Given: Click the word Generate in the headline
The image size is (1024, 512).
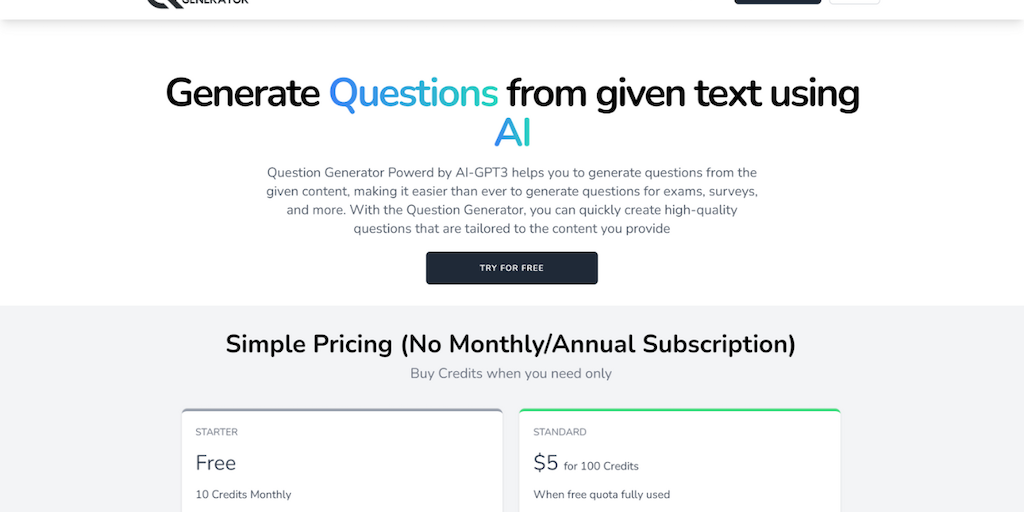Looking at the screenshot, I should [242, 93].
